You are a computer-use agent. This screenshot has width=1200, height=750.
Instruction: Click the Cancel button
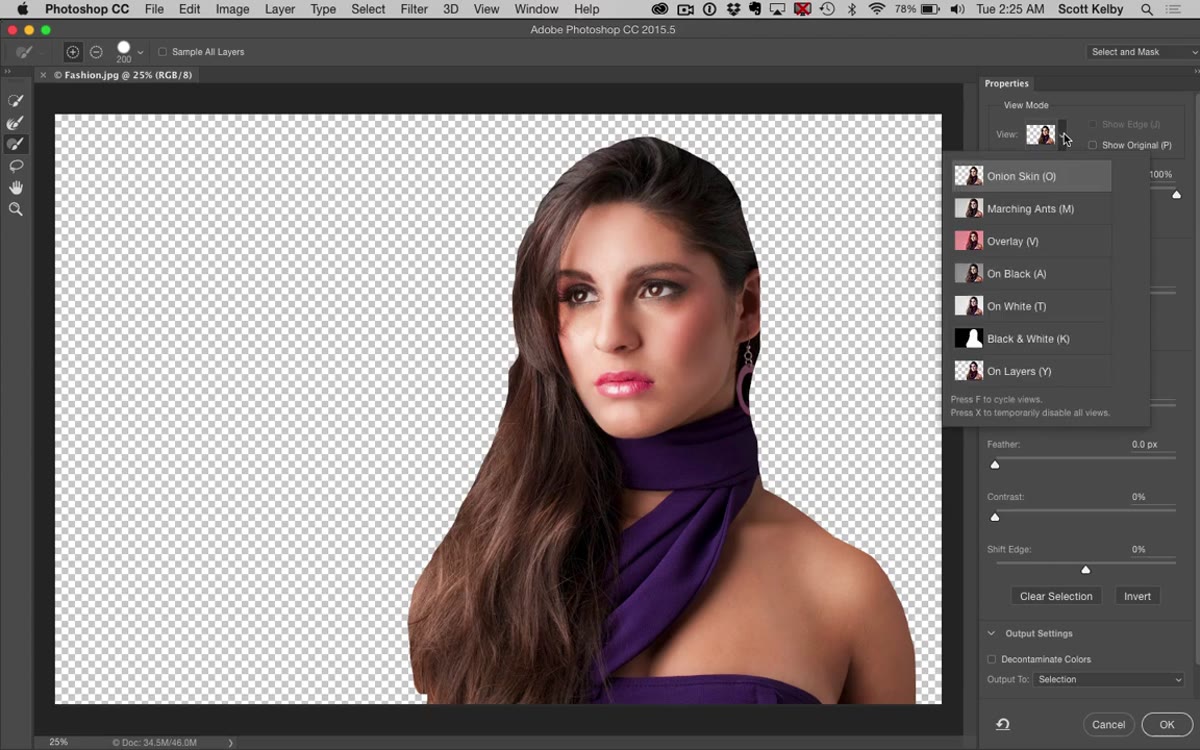1108,724
